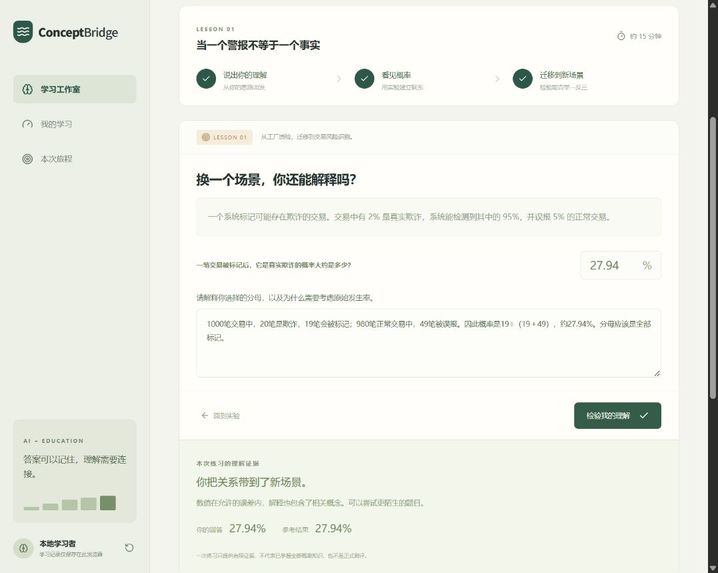Screen dimensions: 718x573
Task: Click the % unit label in input
Action: coord(647,265)
